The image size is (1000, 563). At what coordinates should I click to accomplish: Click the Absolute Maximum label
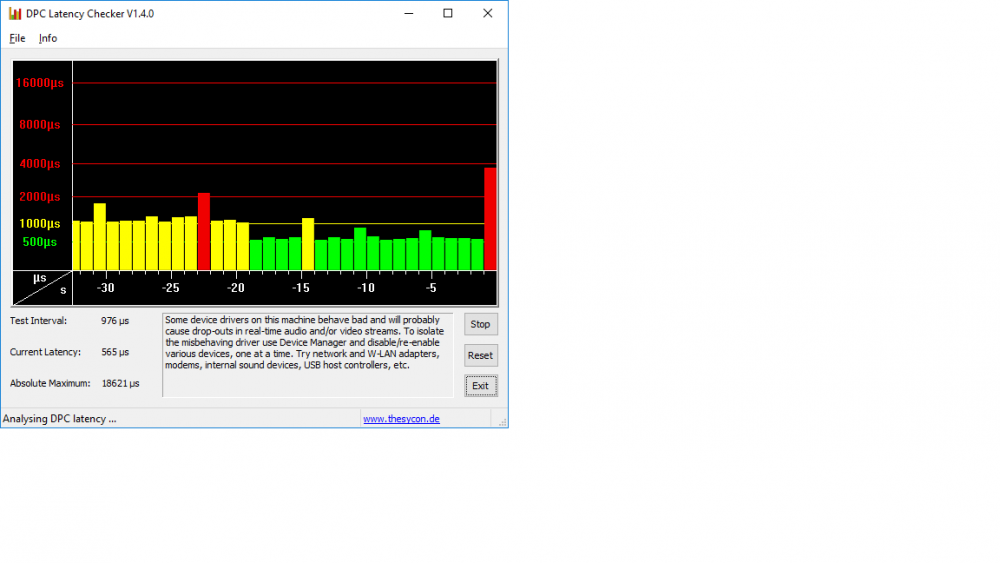50,383
